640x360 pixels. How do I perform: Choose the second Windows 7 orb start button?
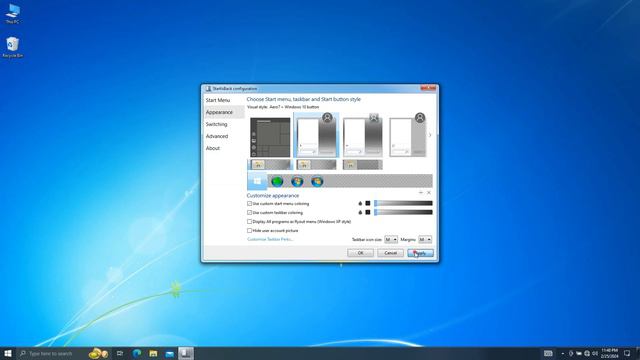317,181
